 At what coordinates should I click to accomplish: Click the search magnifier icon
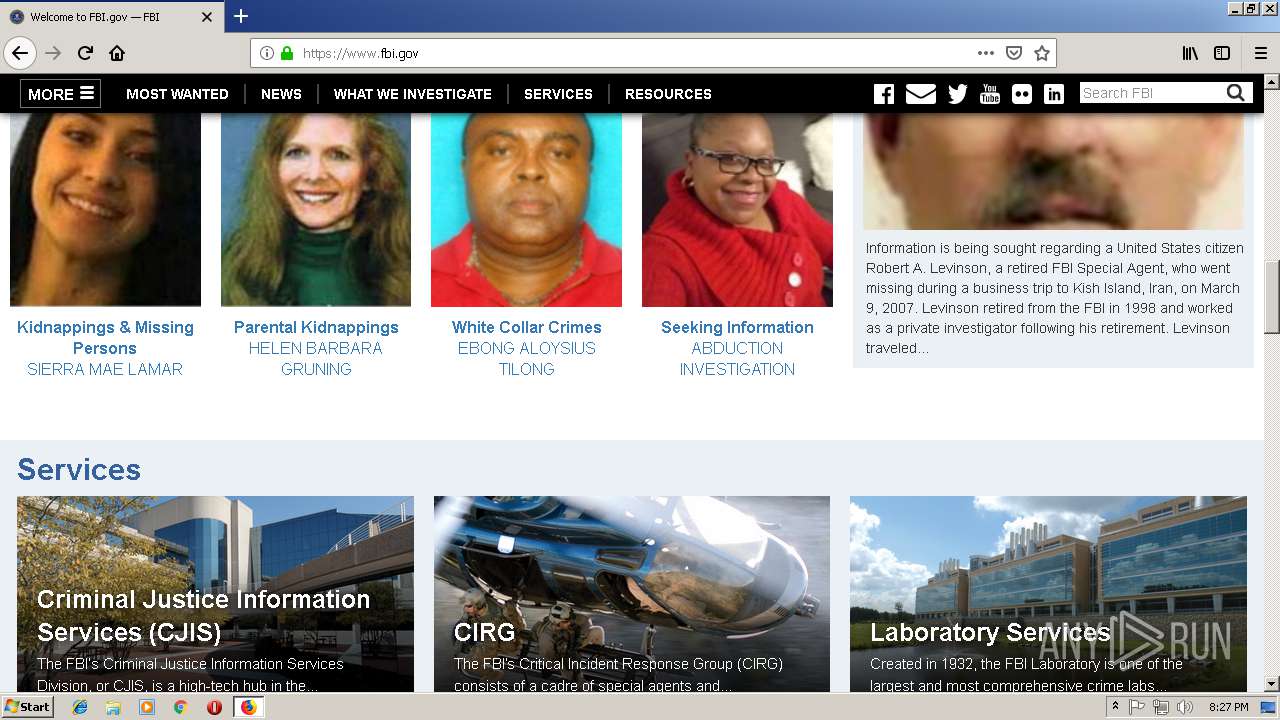(1236, 93)
